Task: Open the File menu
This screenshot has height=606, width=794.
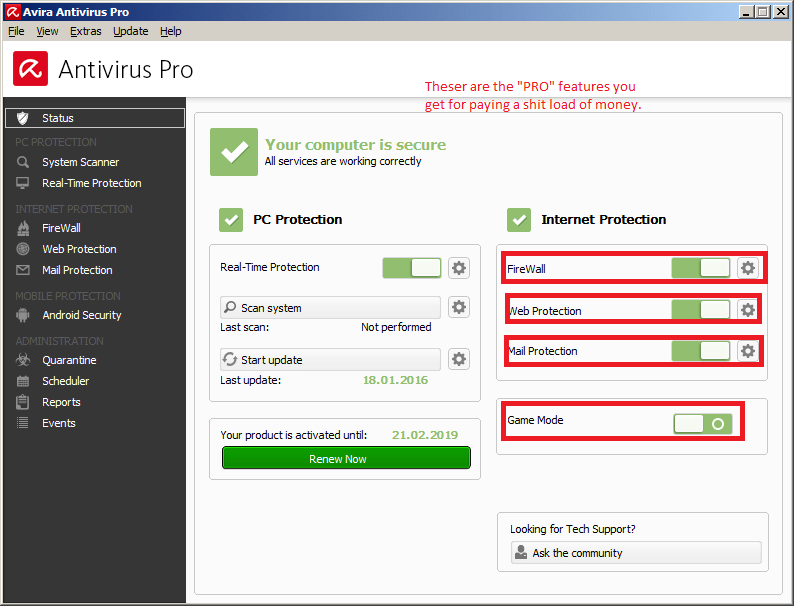Action: pos(16,31)
